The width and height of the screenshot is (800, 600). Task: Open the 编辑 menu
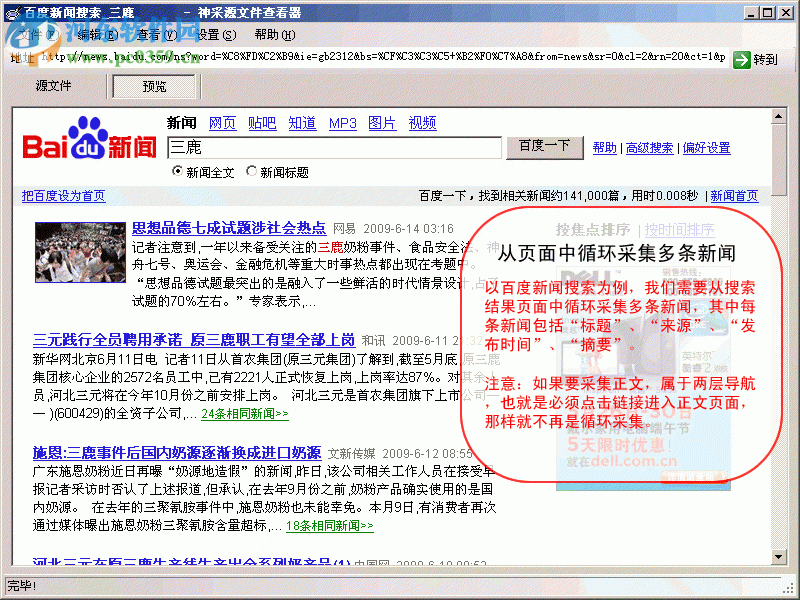(x=98, y=35)
